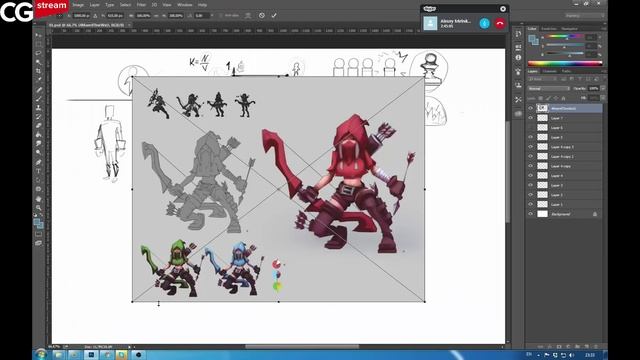Cancel the transform

[x=262, y=16]
